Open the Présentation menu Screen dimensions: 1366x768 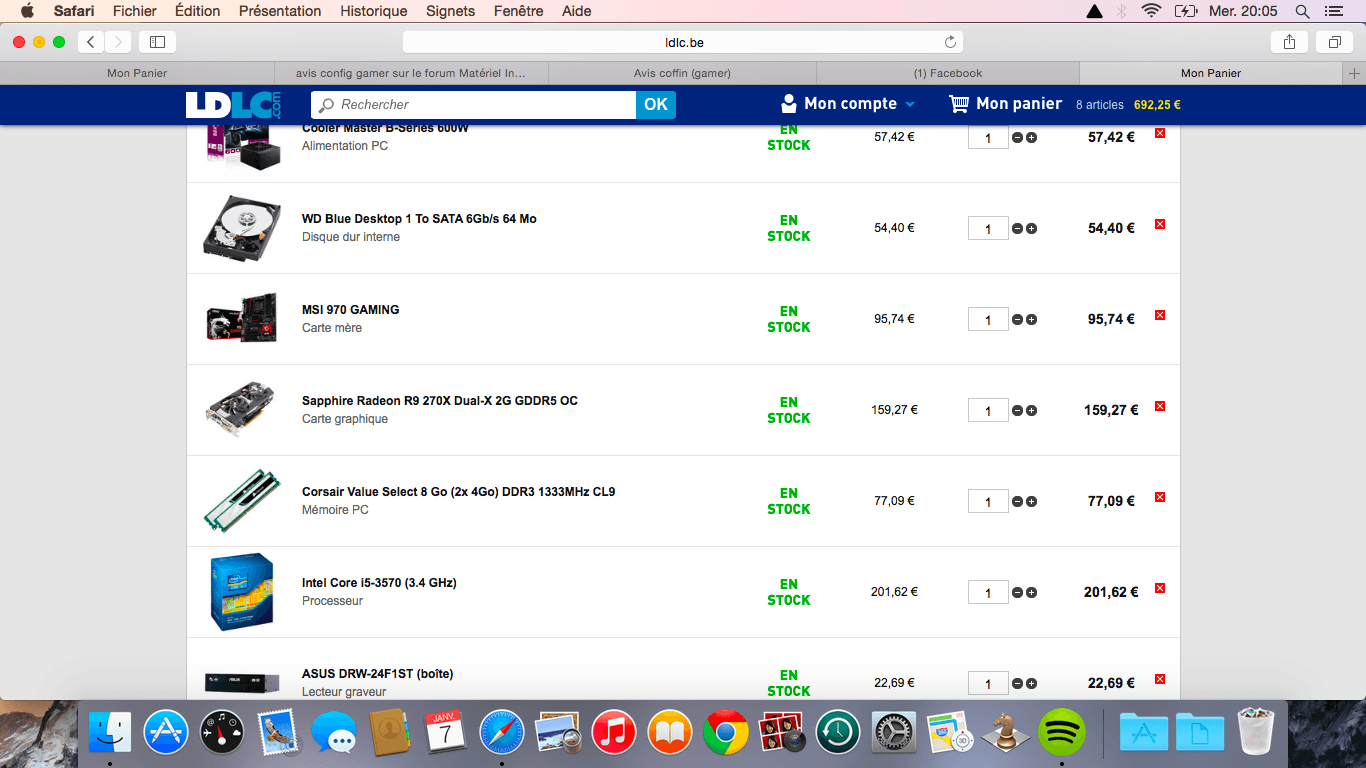click(x=280, y=11)
